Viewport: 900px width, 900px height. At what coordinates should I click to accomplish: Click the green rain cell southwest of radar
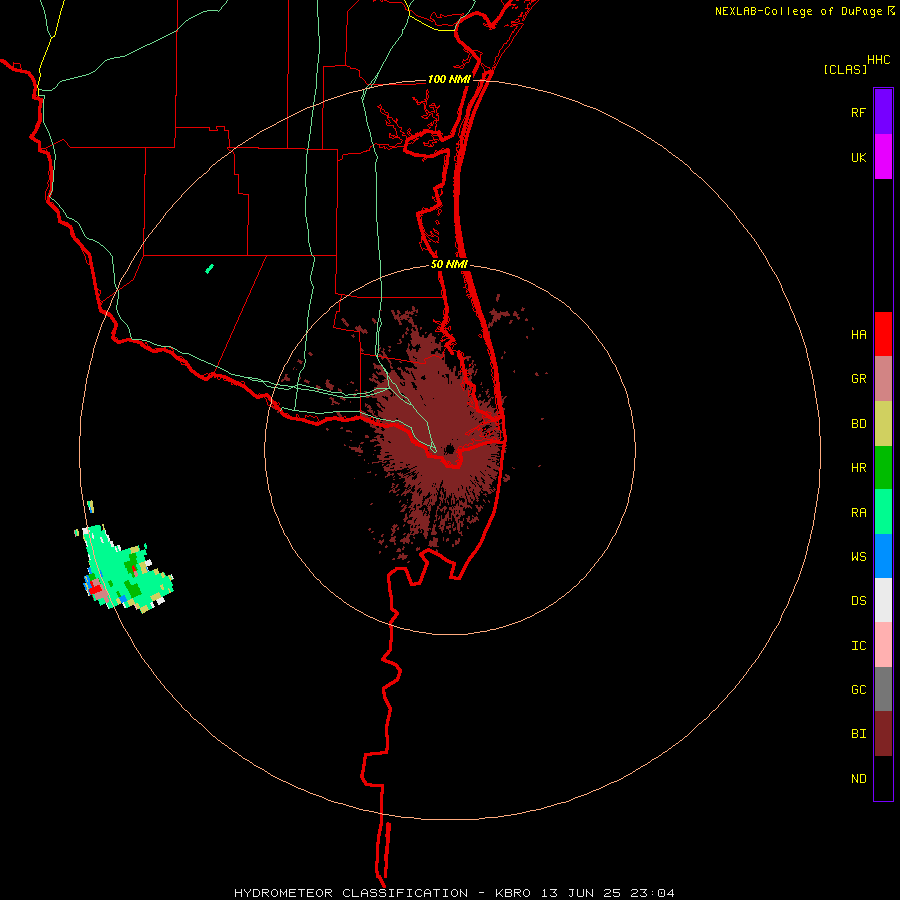(x=126, y=568)
